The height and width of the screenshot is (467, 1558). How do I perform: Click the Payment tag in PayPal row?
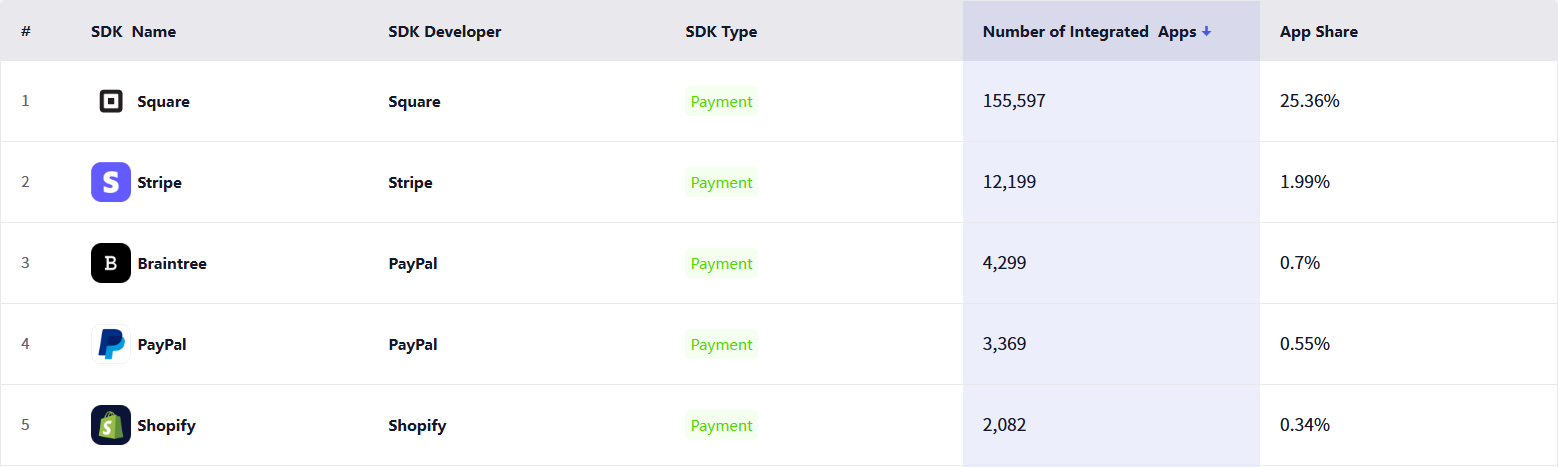tap(721, 345)
